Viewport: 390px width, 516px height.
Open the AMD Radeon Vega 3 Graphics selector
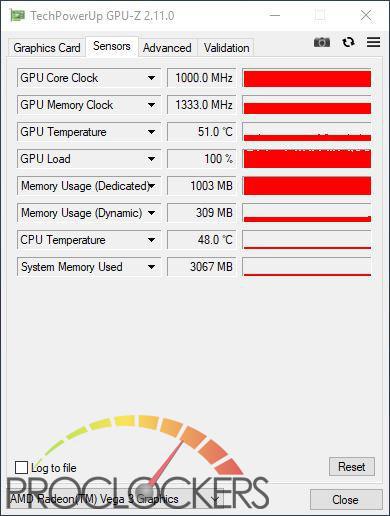pyautogui.click(x=114, y=499)
